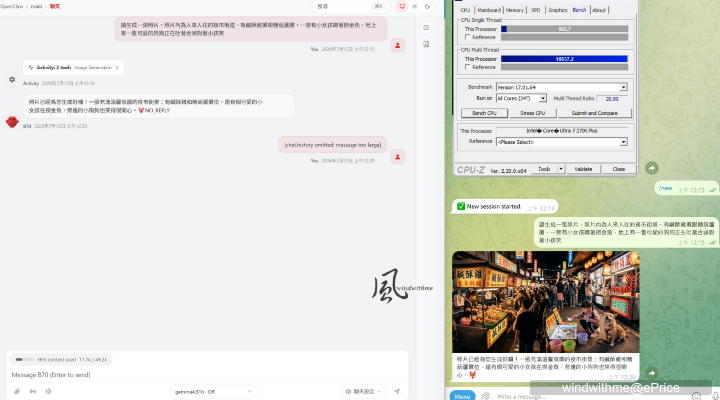This screenshot has height=400, width=720.
Task: Click the attach file paperclip in OpenClaw composer
Action: tap(17, 391)
